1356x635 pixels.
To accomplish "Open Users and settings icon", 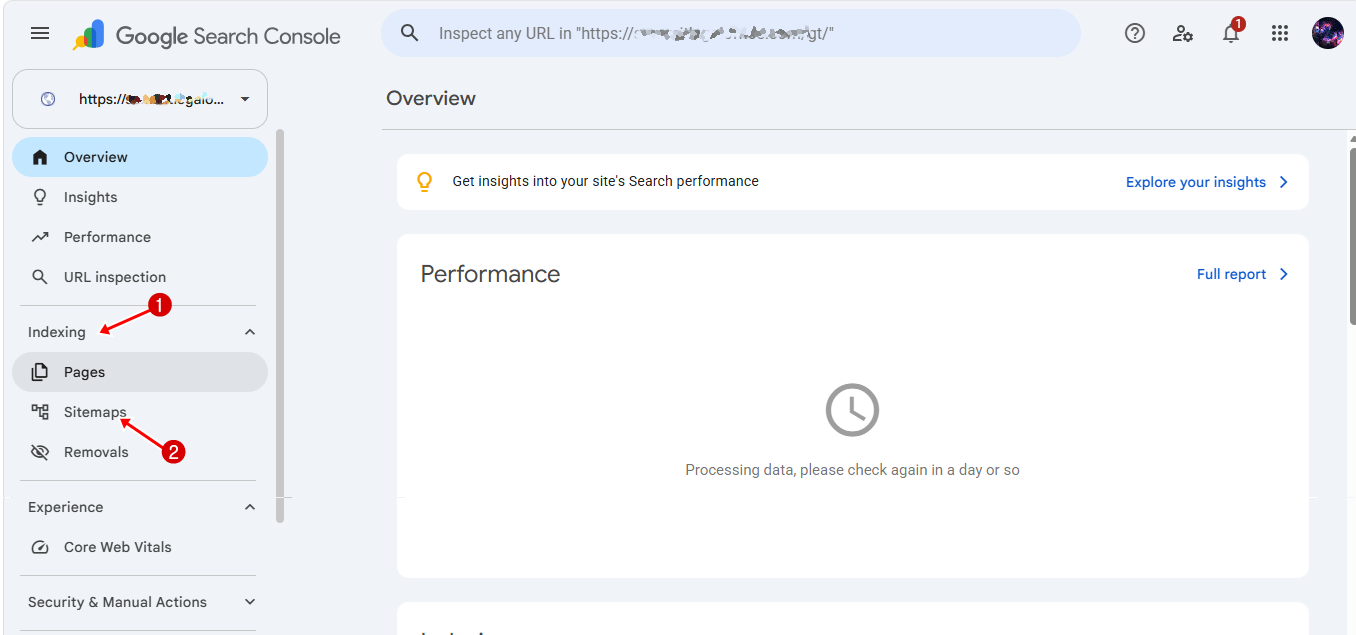I will 1183,33.
